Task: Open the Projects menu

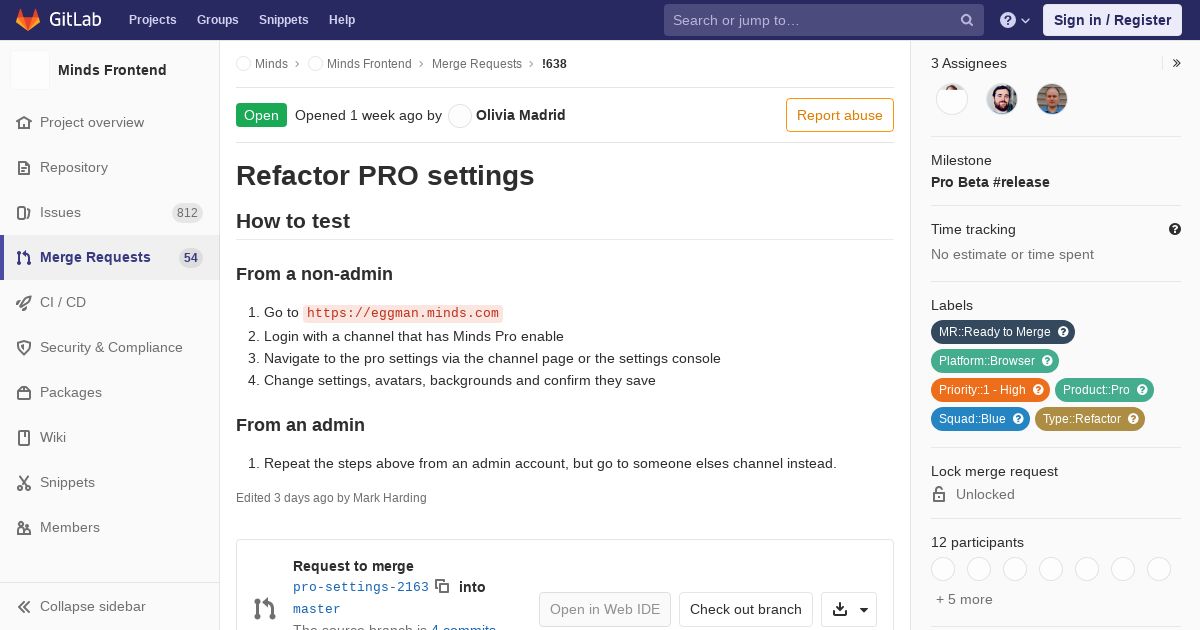Action: point(152,20)
